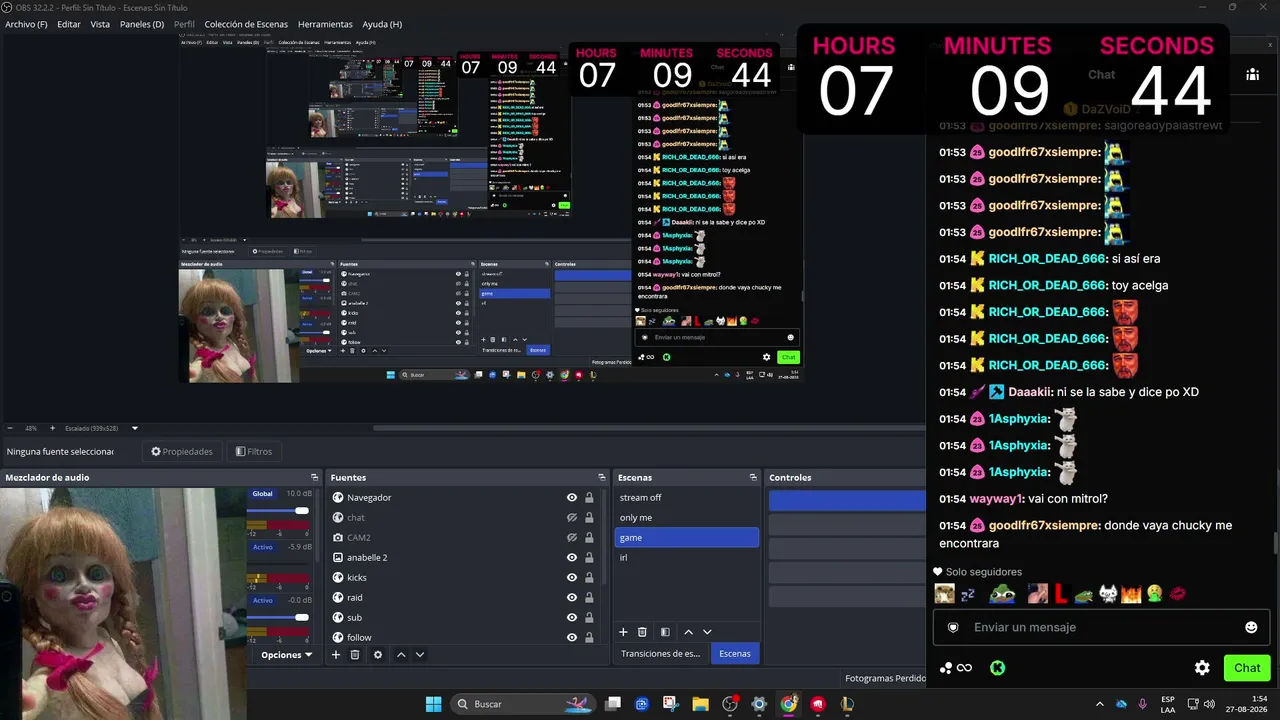The height and width of the screenshot is (720, 1280).
Task: Add a new scene in Escenas panel
Action: tap(623, 632)
